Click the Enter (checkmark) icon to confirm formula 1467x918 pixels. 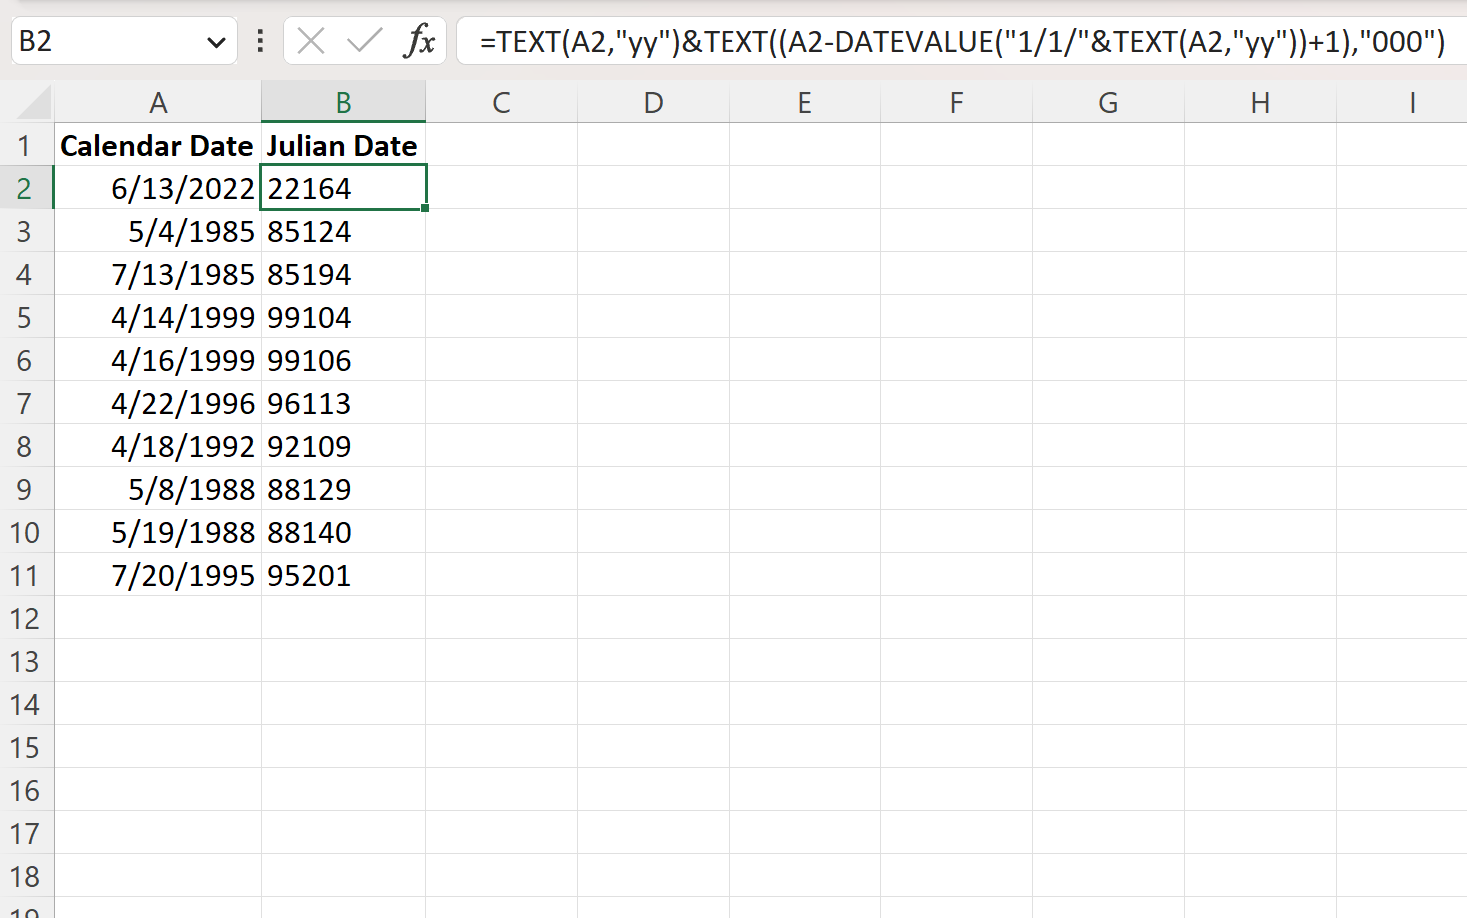pyautogui.click(x=365, y=41)
